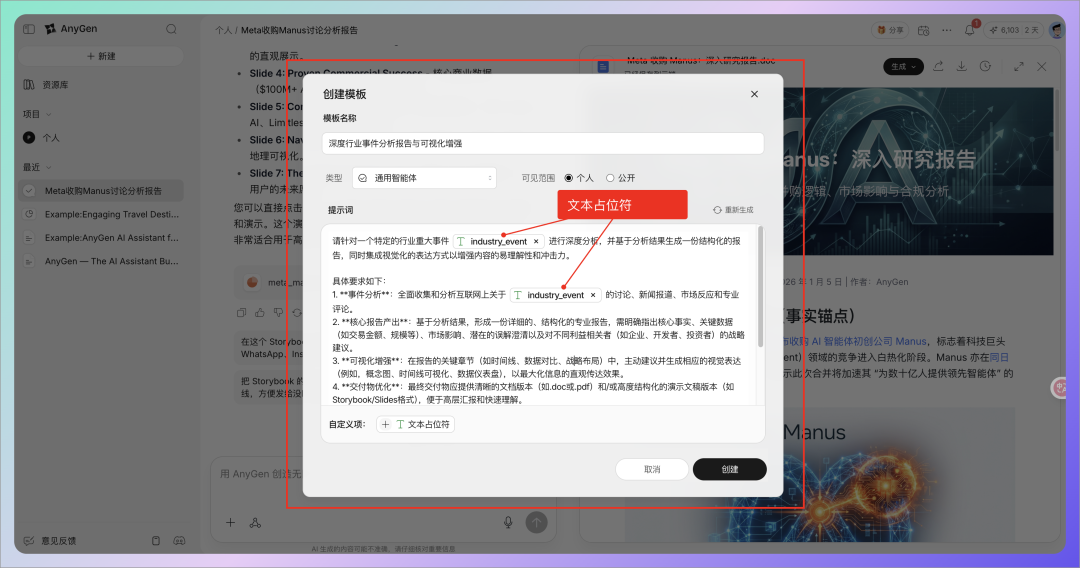1080x568 pixels.
Task: Close the 创建模板 dialog
Action: point(754,94)
